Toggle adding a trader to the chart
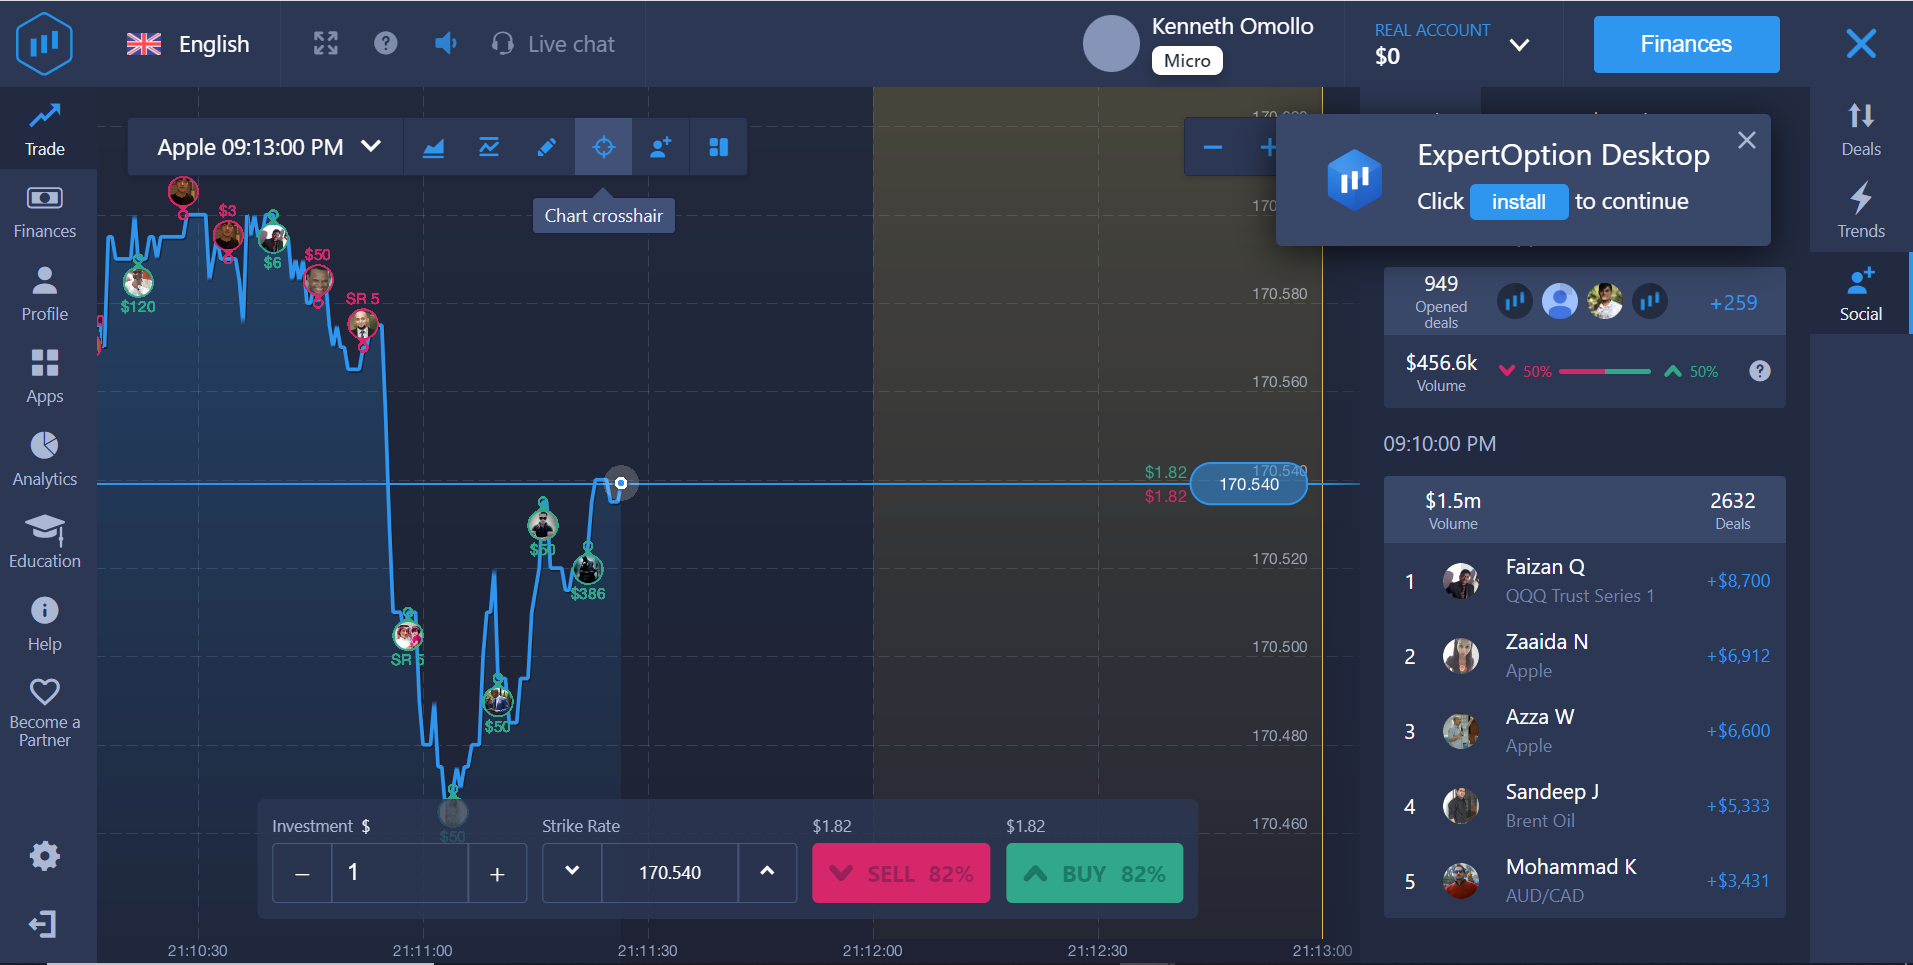1913x965 pixels. [x=660, y=146]
